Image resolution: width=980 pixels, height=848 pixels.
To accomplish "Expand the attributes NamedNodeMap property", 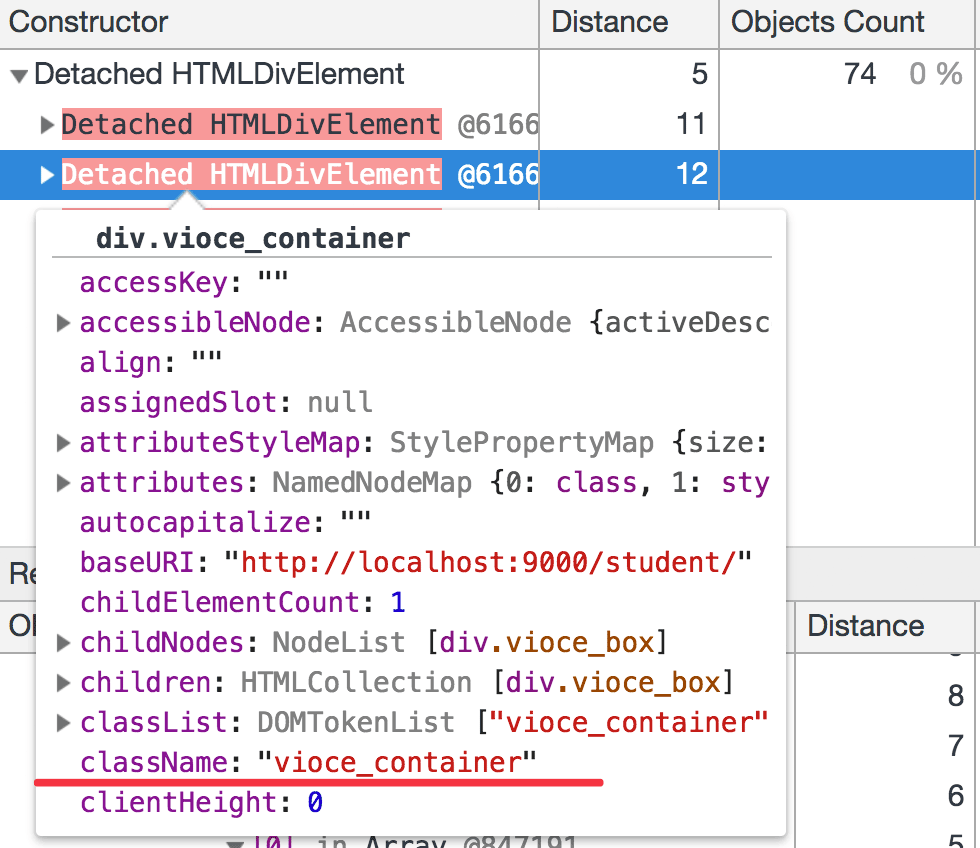I will [63, 482].
